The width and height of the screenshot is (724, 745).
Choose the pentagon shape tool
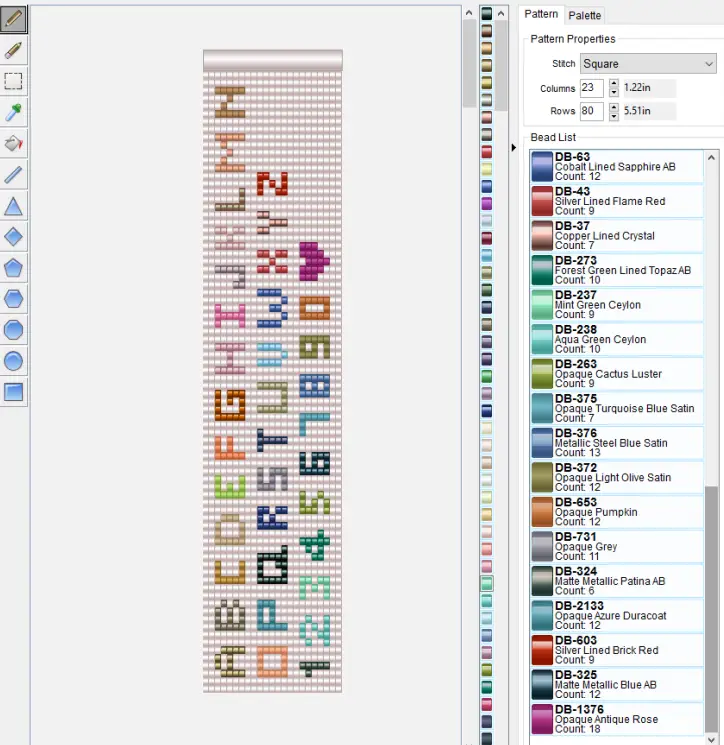[14, 268]
